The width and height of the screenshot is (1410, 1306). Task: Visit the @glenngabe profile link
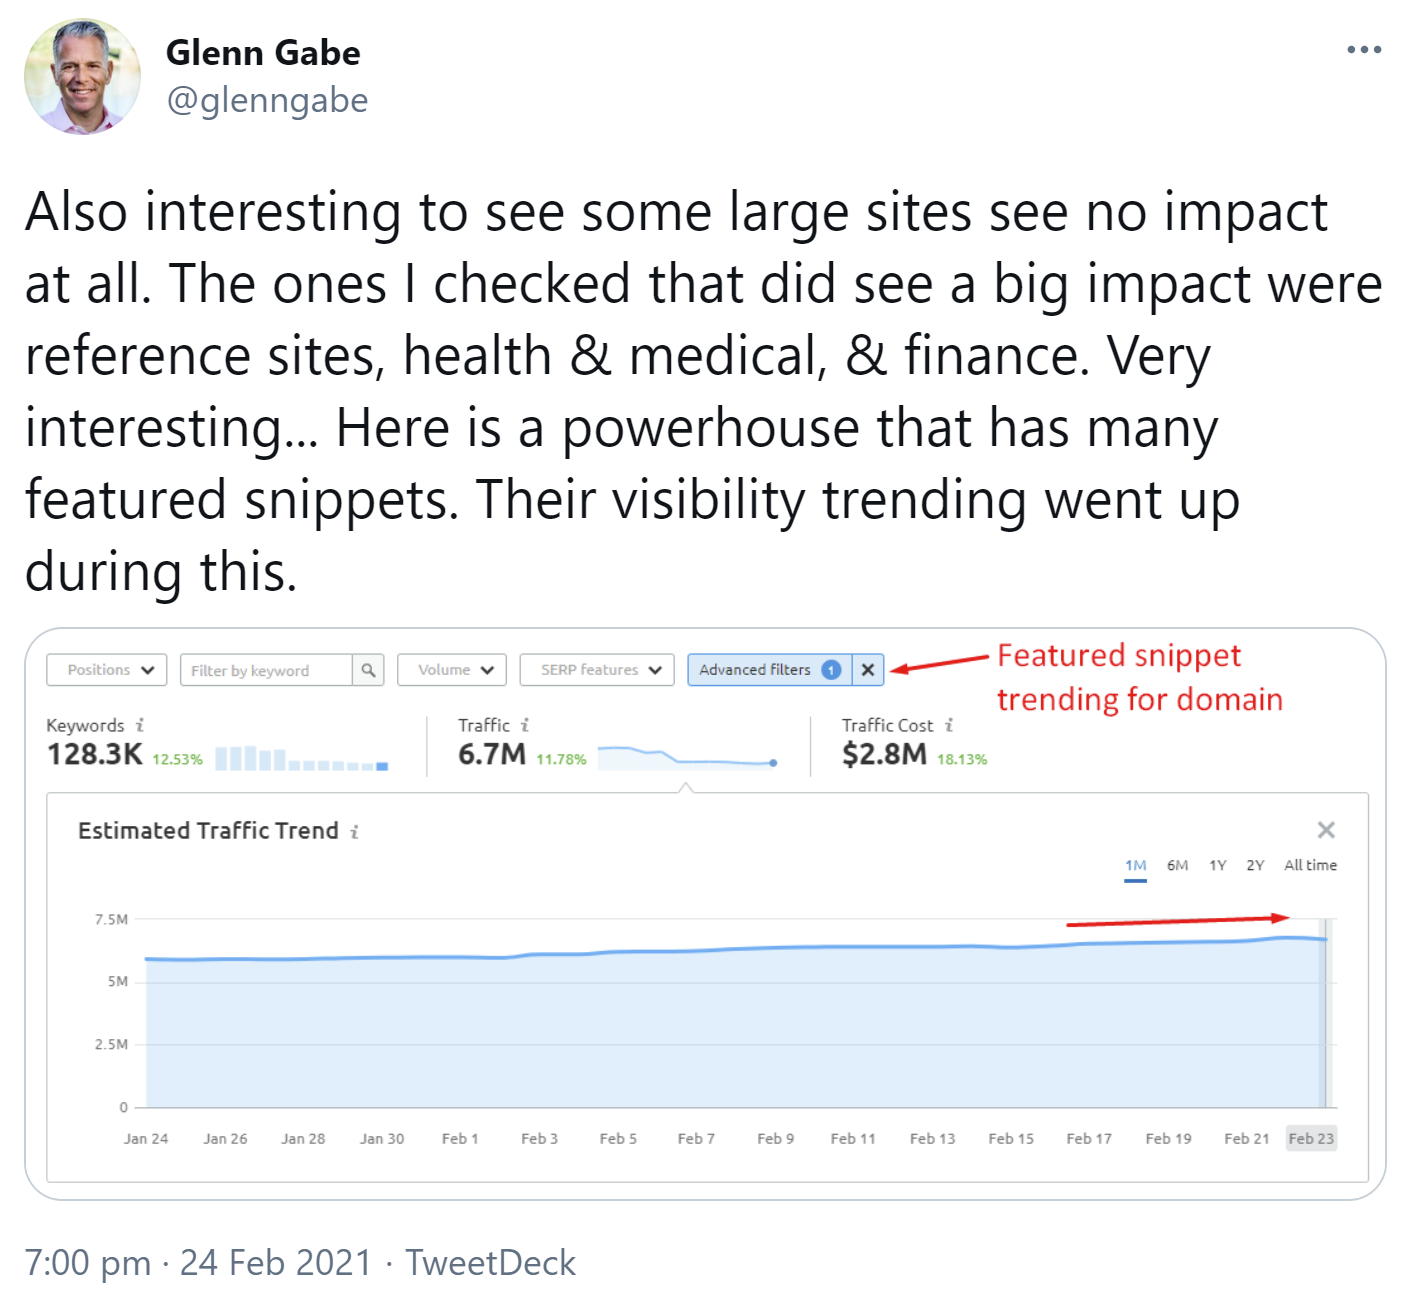point(269,100)
